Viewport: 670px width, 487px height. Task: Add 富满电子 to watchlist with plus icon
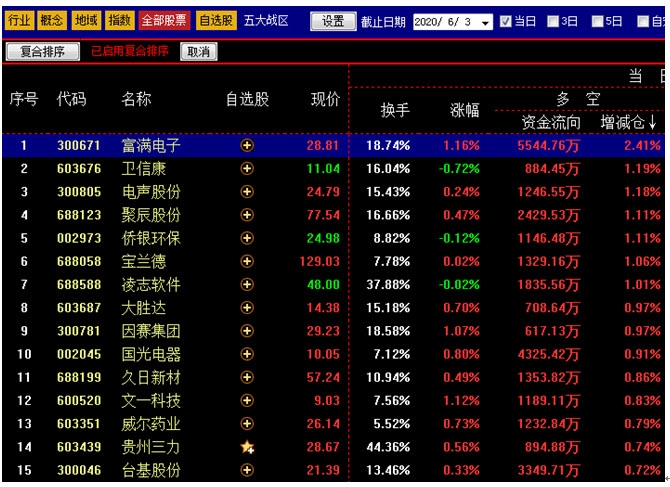click(x=247, y=146)
